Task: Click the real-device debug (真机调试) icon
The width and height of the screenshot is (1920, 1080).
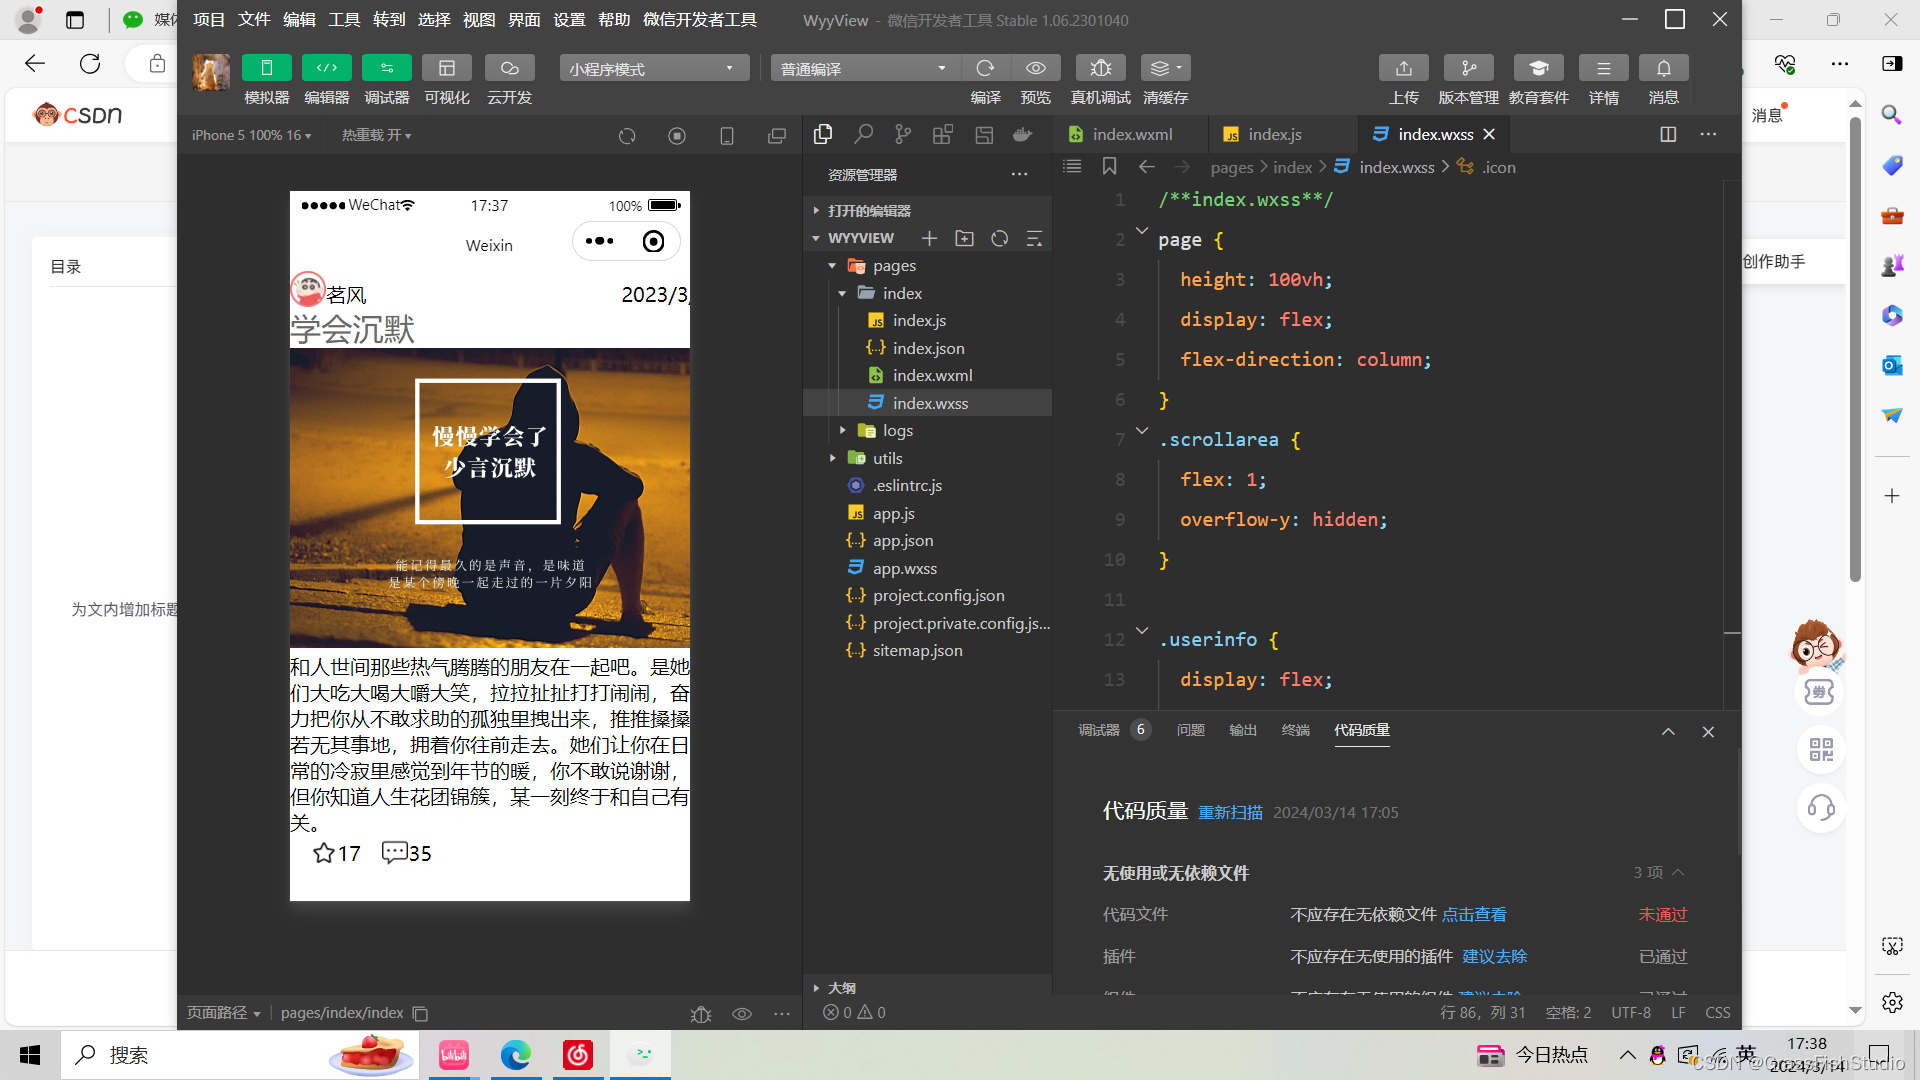Action: [1100, 68]
